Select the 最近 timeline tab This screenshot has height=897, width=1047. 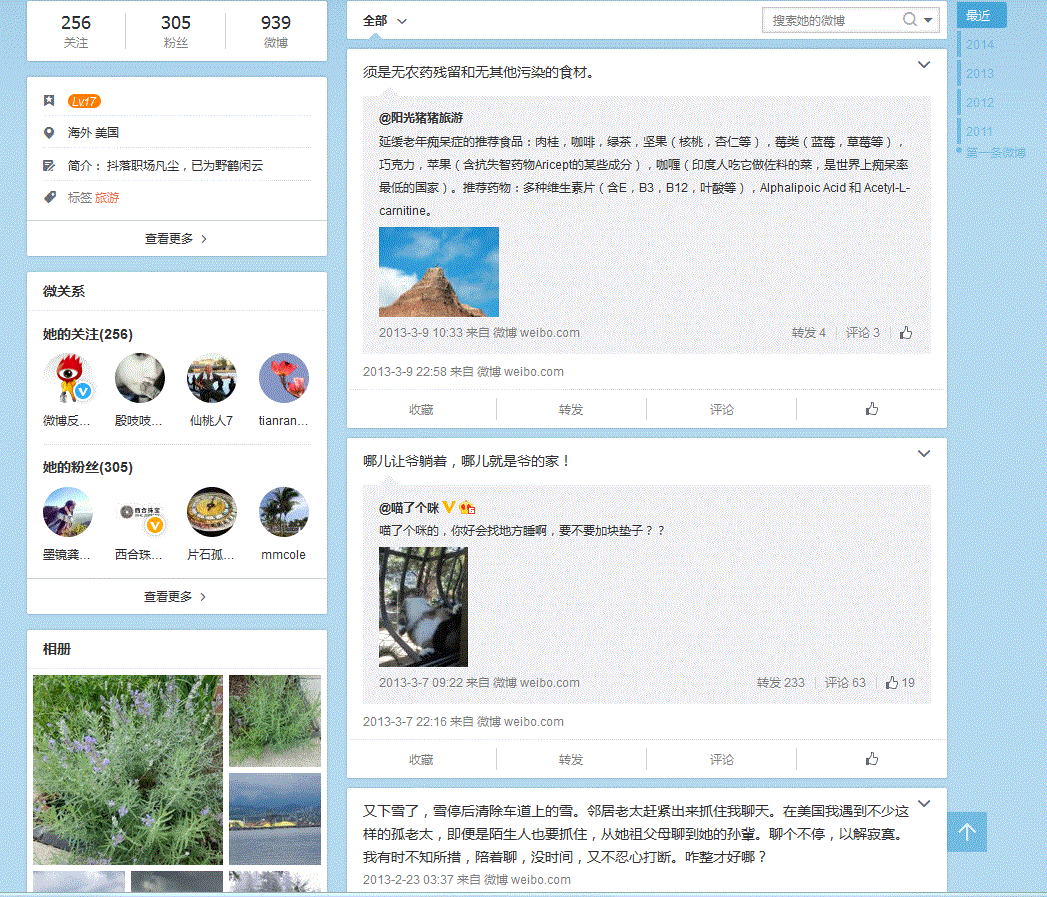979,15
